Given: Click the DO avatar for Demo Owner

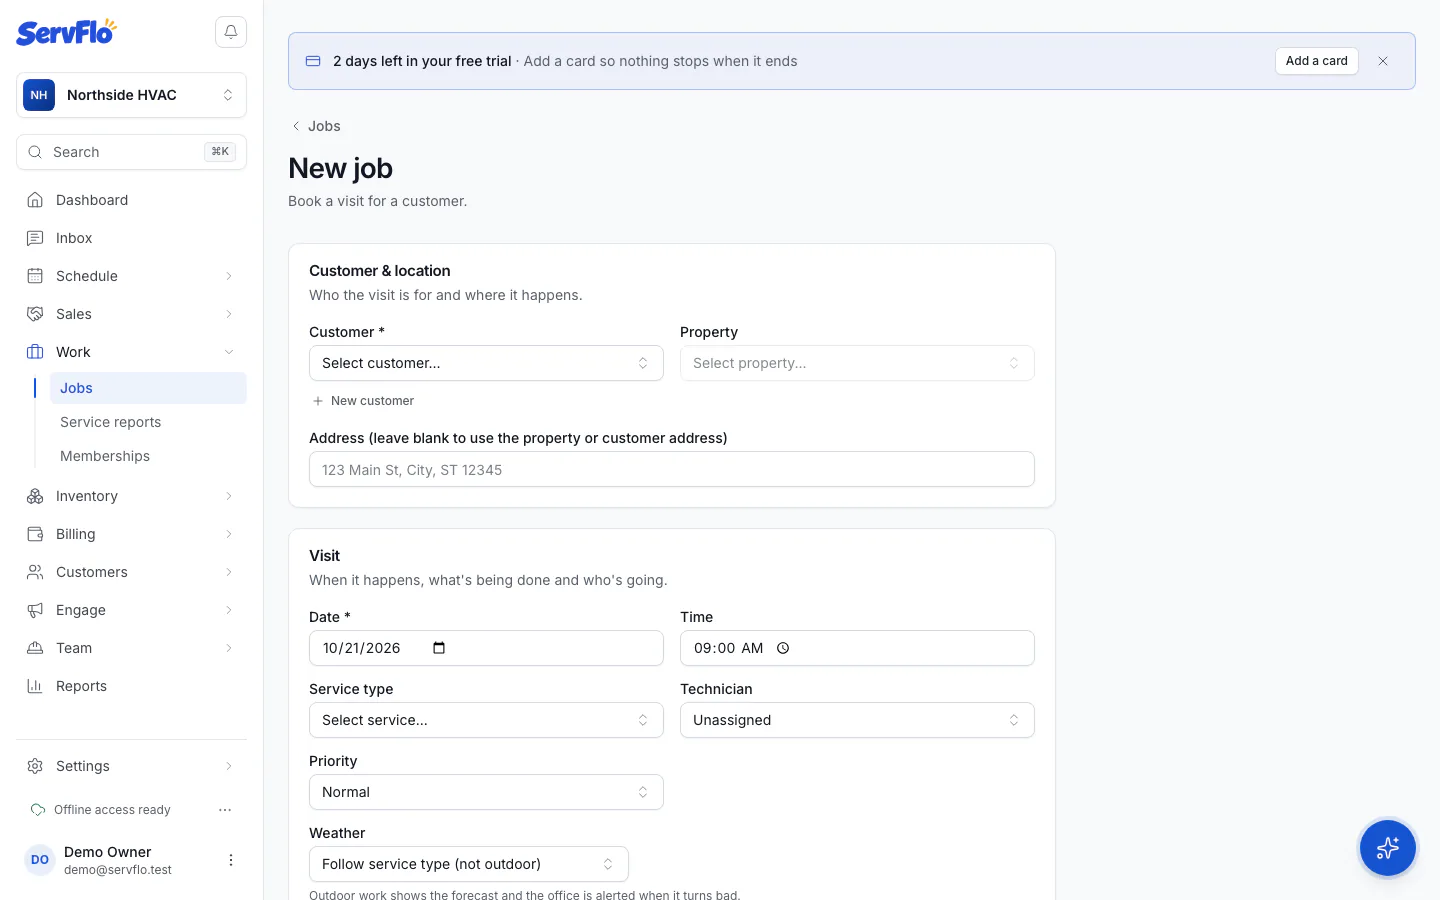Looking at the screenshot, I should coord(40,860).
